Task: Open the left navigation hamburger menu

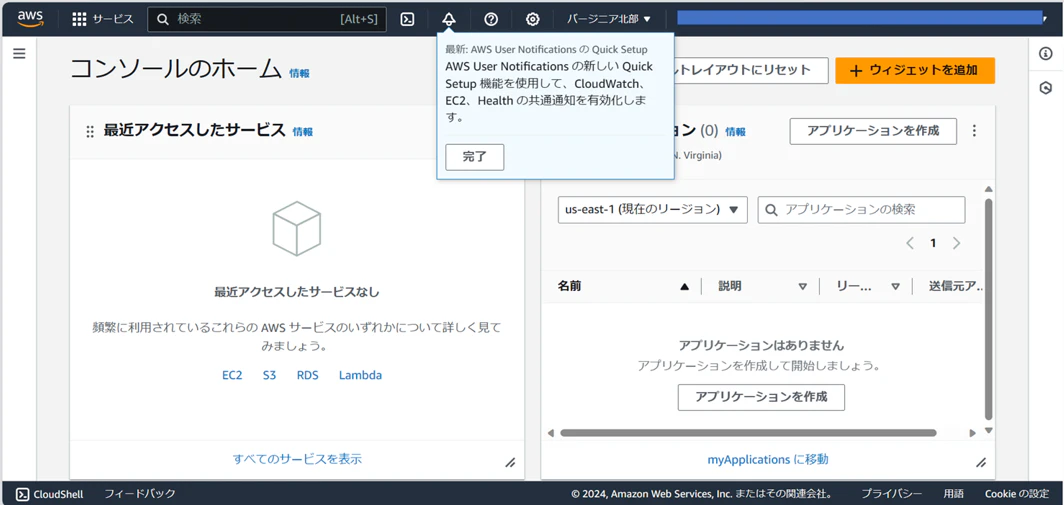Action: click(x=19, y=54)
